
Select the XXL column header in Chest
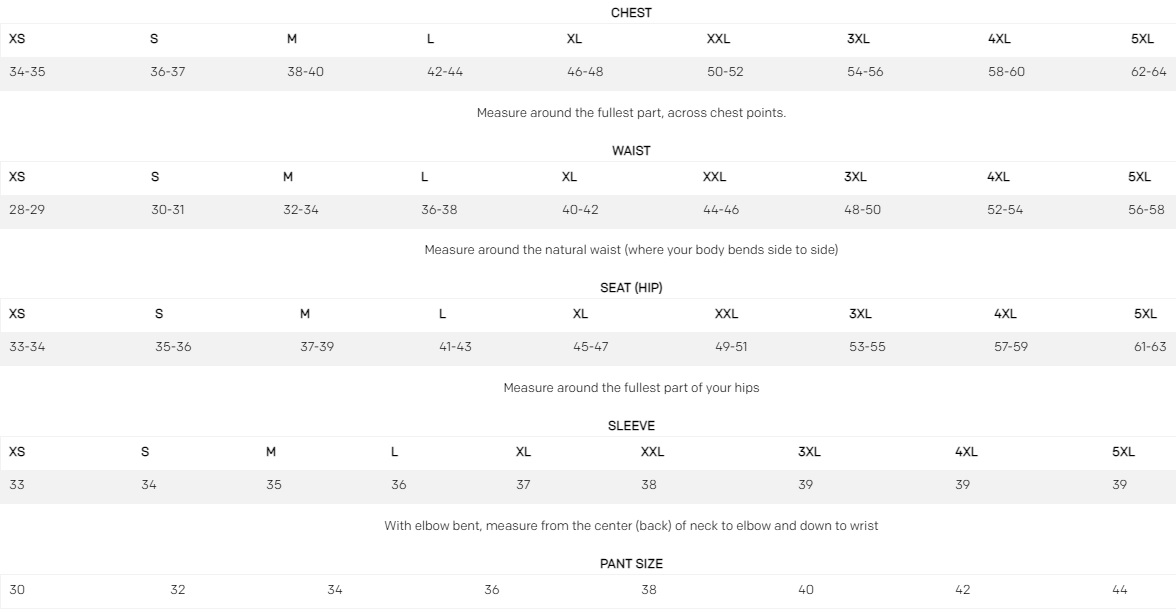(x=718, y=39)
